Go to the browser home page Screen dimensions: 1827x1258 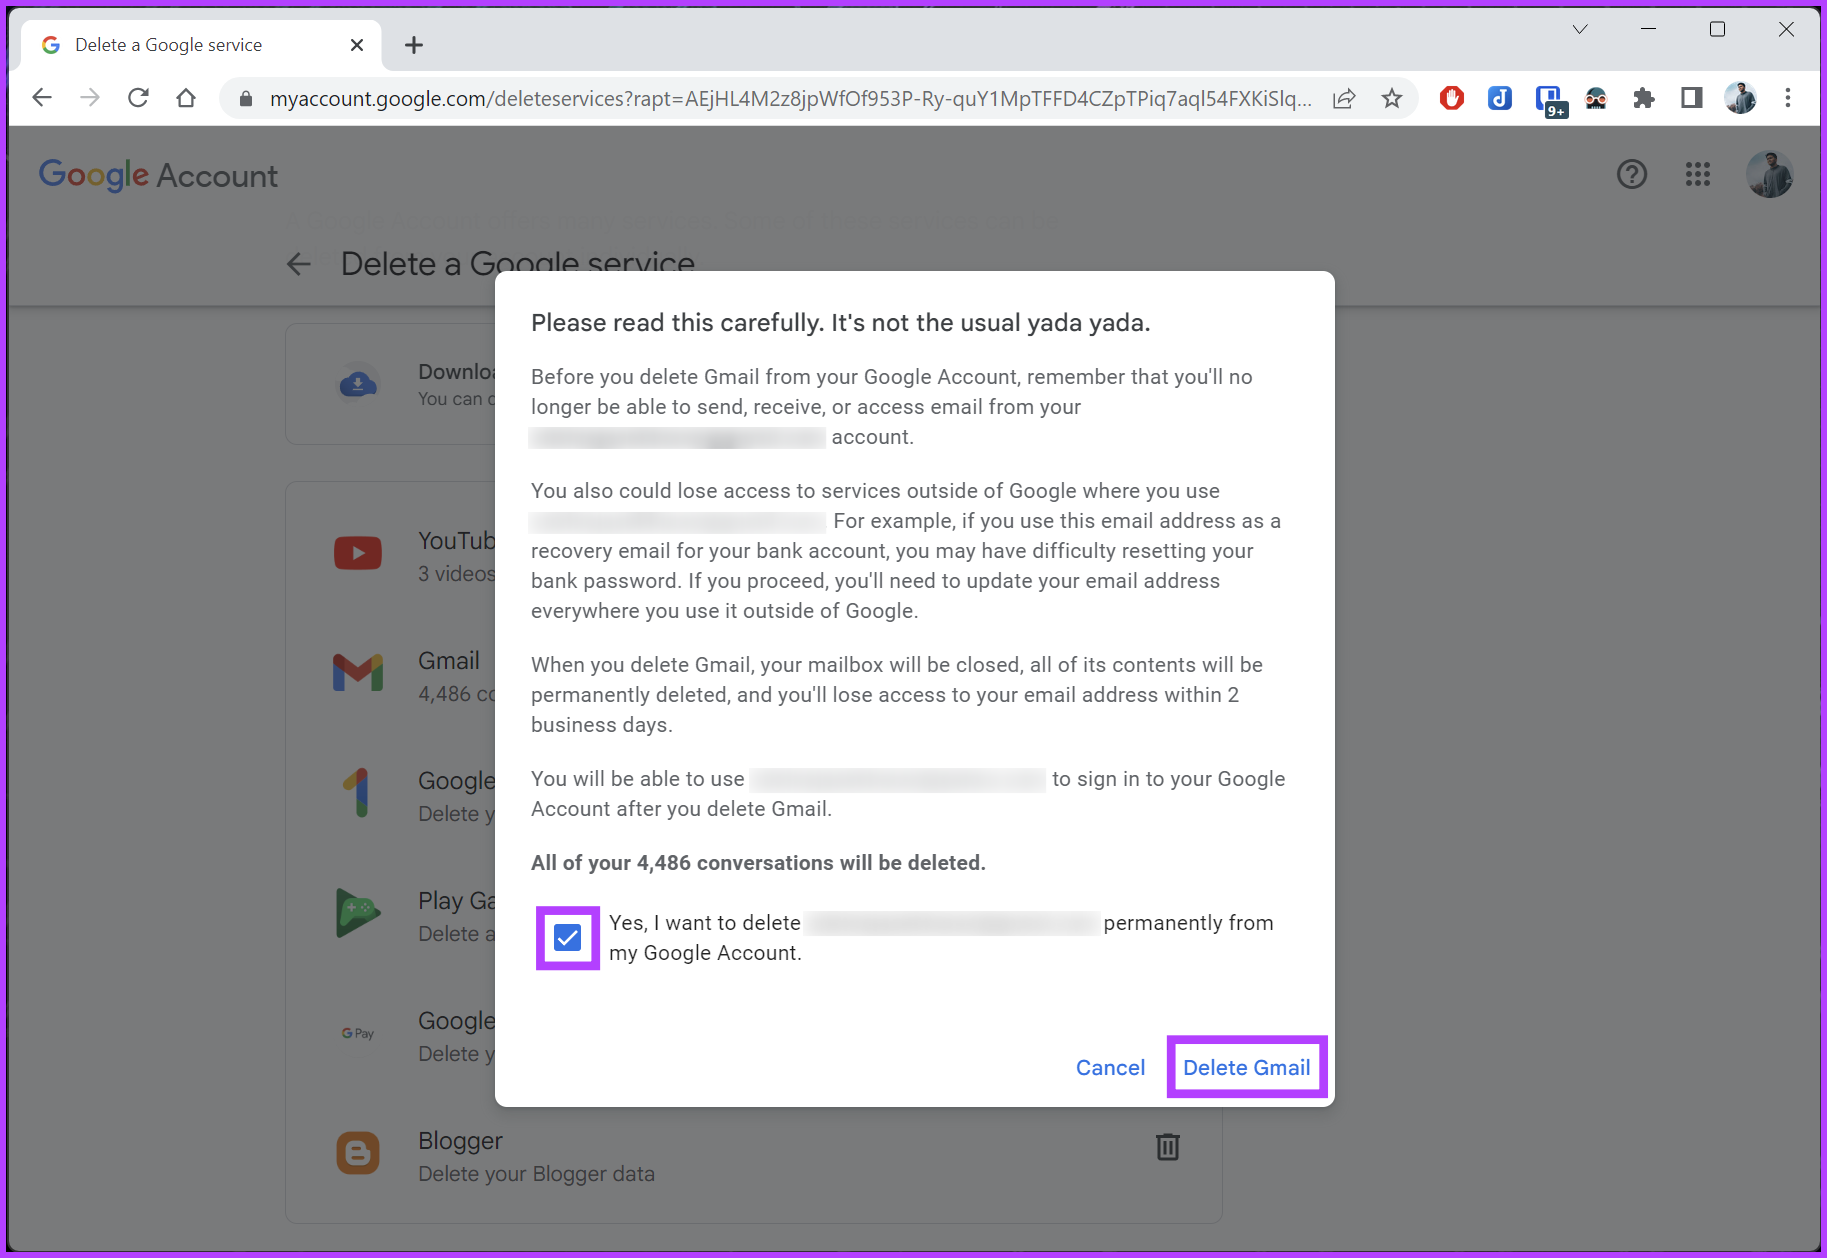tap(186, 98)
